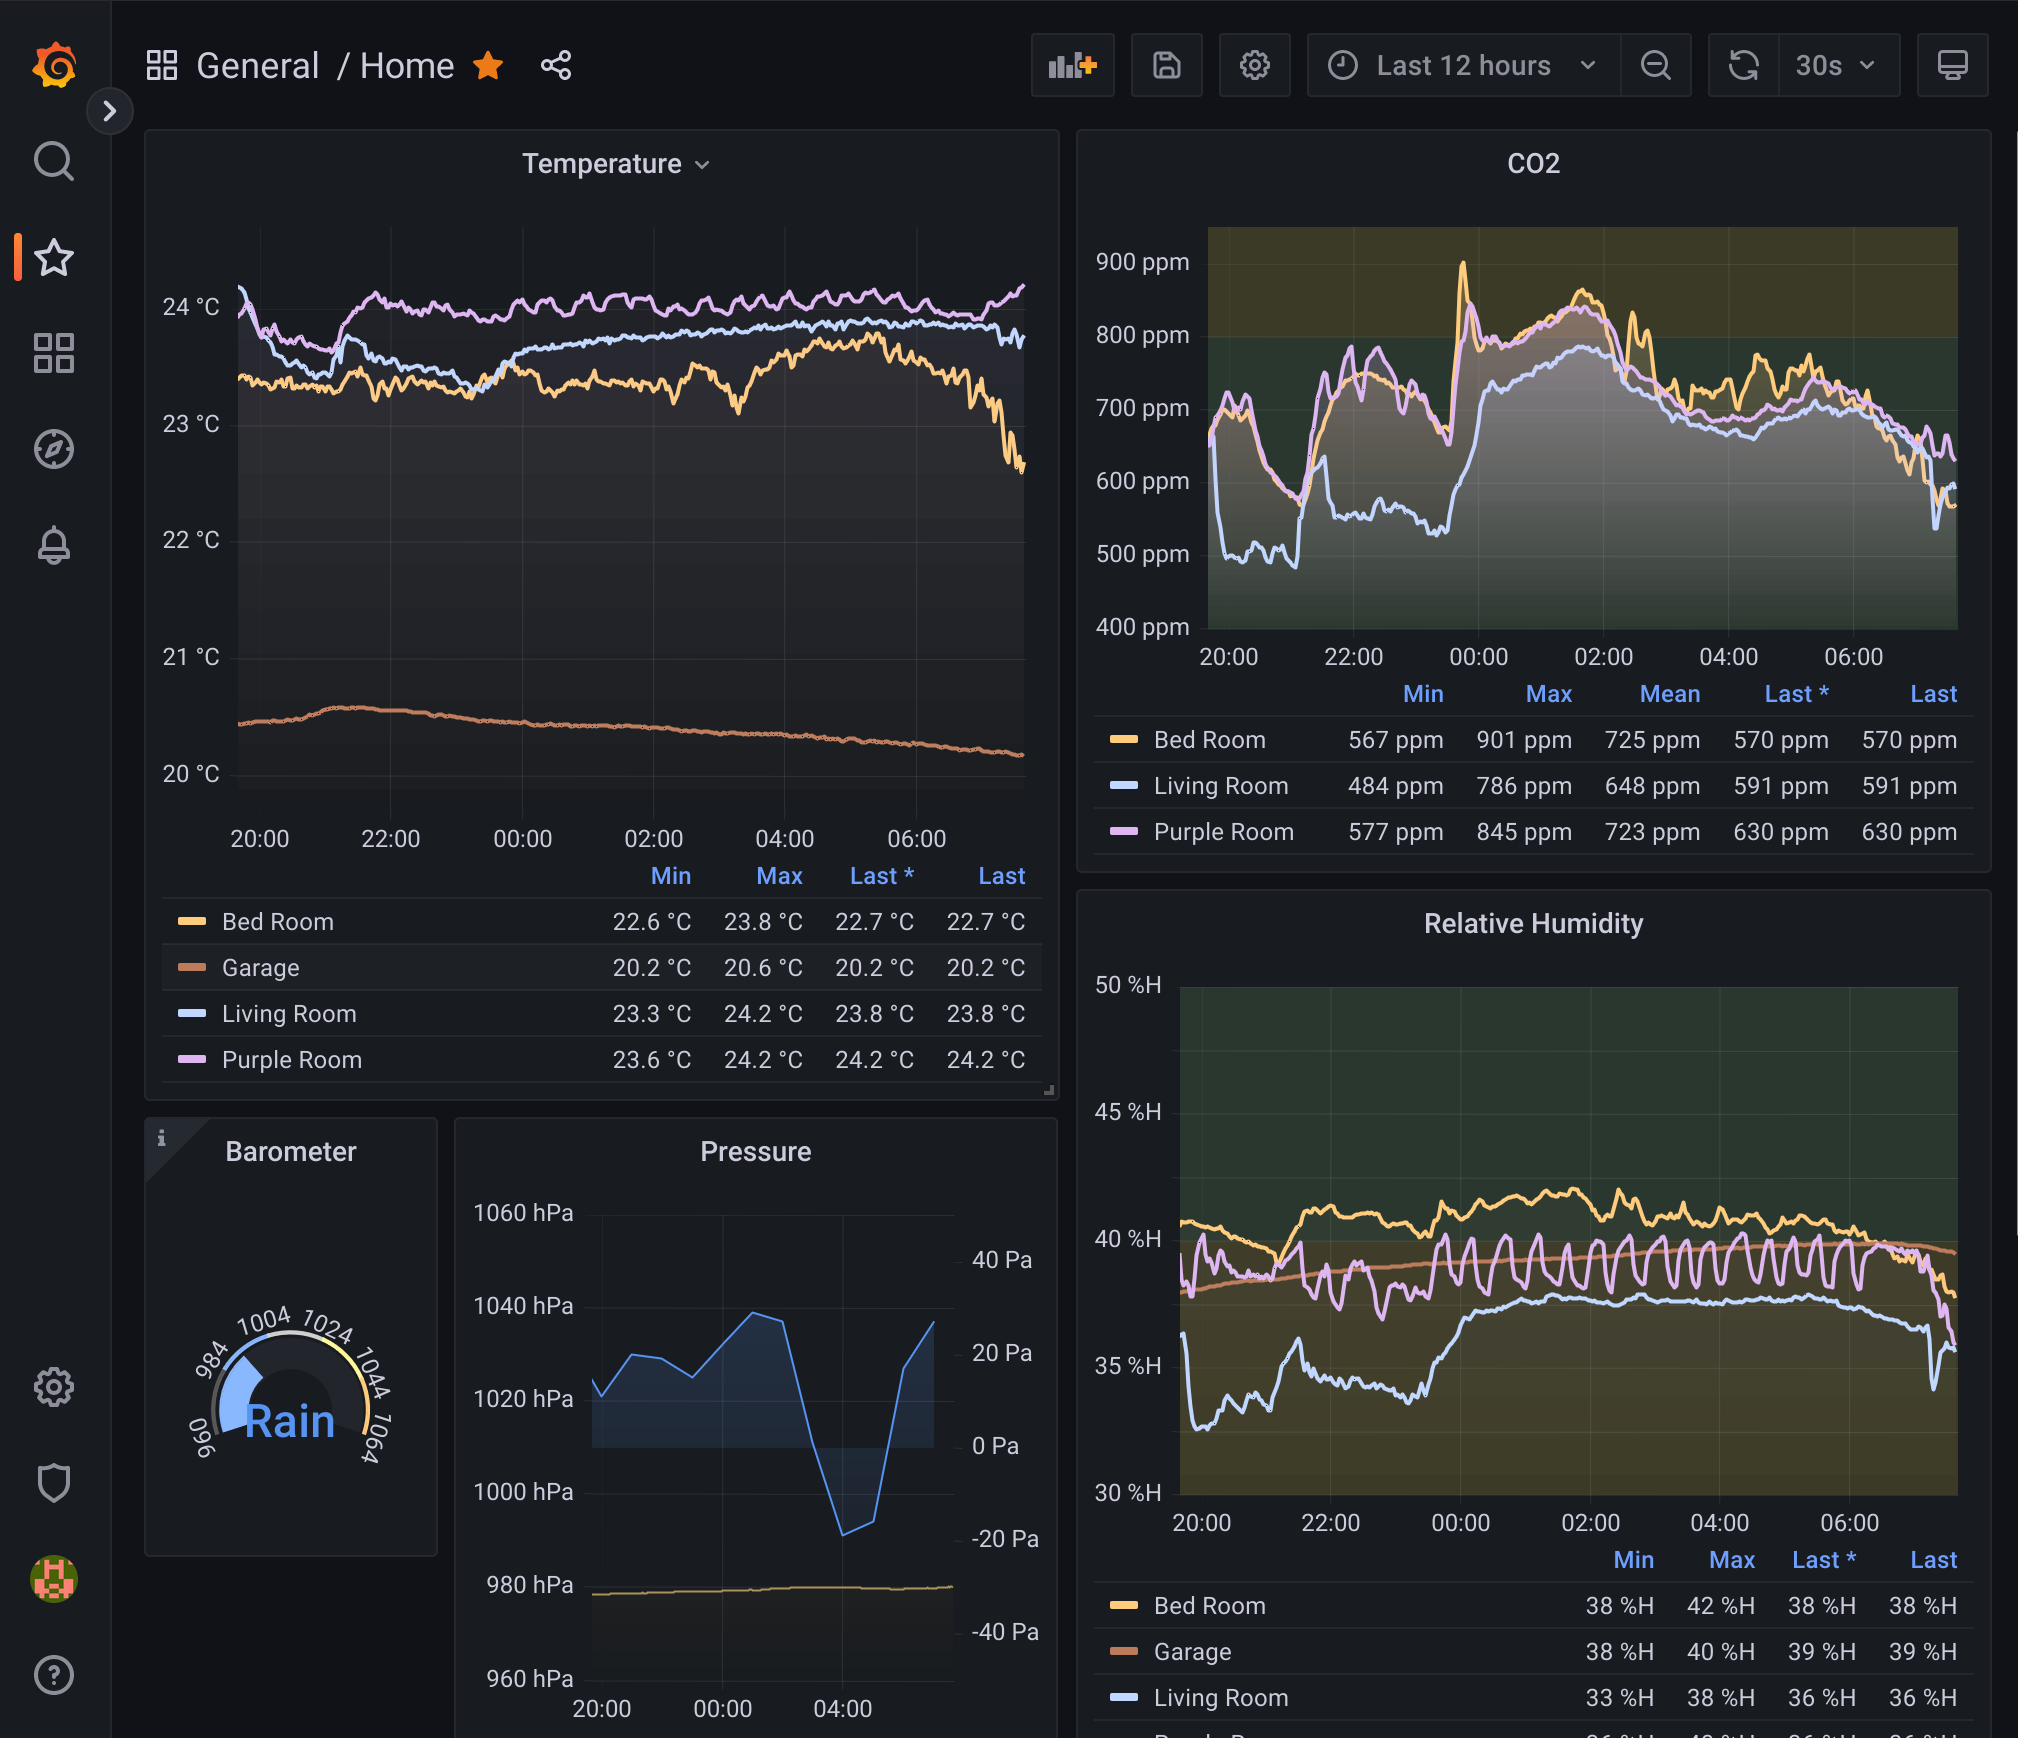The image size is (2018, 1738).
Task: Open the Dashboards squares icon in sidebar
Action: tap(54, 352)
